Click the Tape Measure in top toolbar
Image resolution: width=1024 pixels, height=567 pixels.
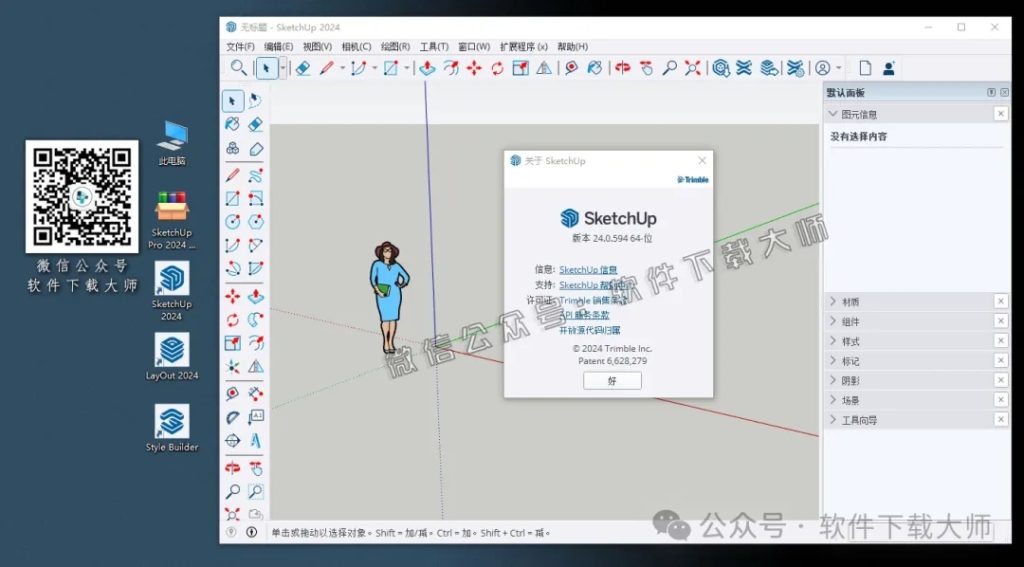point(571,68)
